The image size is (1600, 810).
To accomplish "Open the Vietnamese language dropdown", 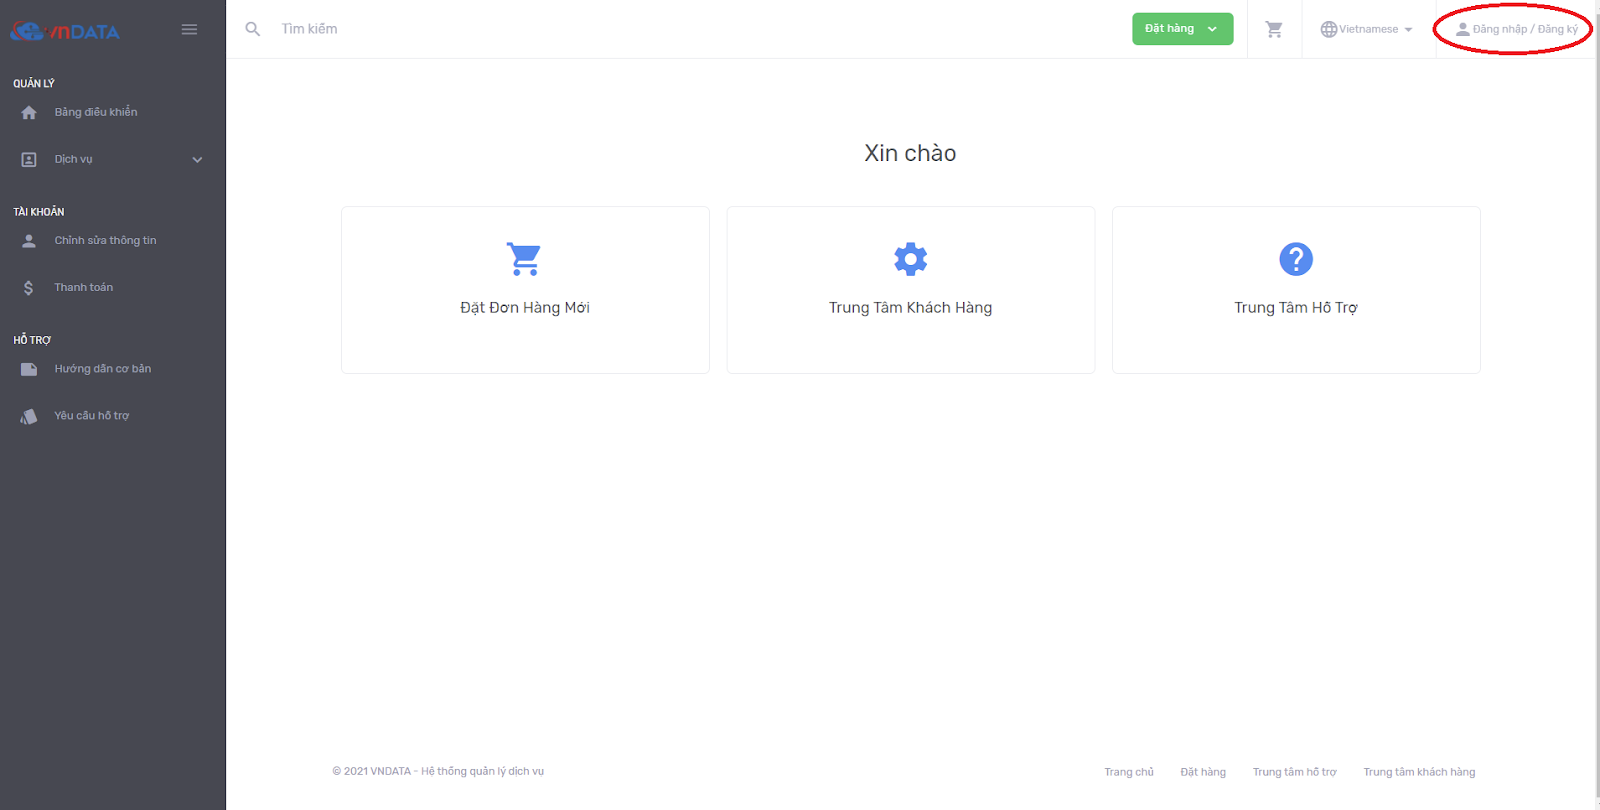I will (x=1367, y=29).
